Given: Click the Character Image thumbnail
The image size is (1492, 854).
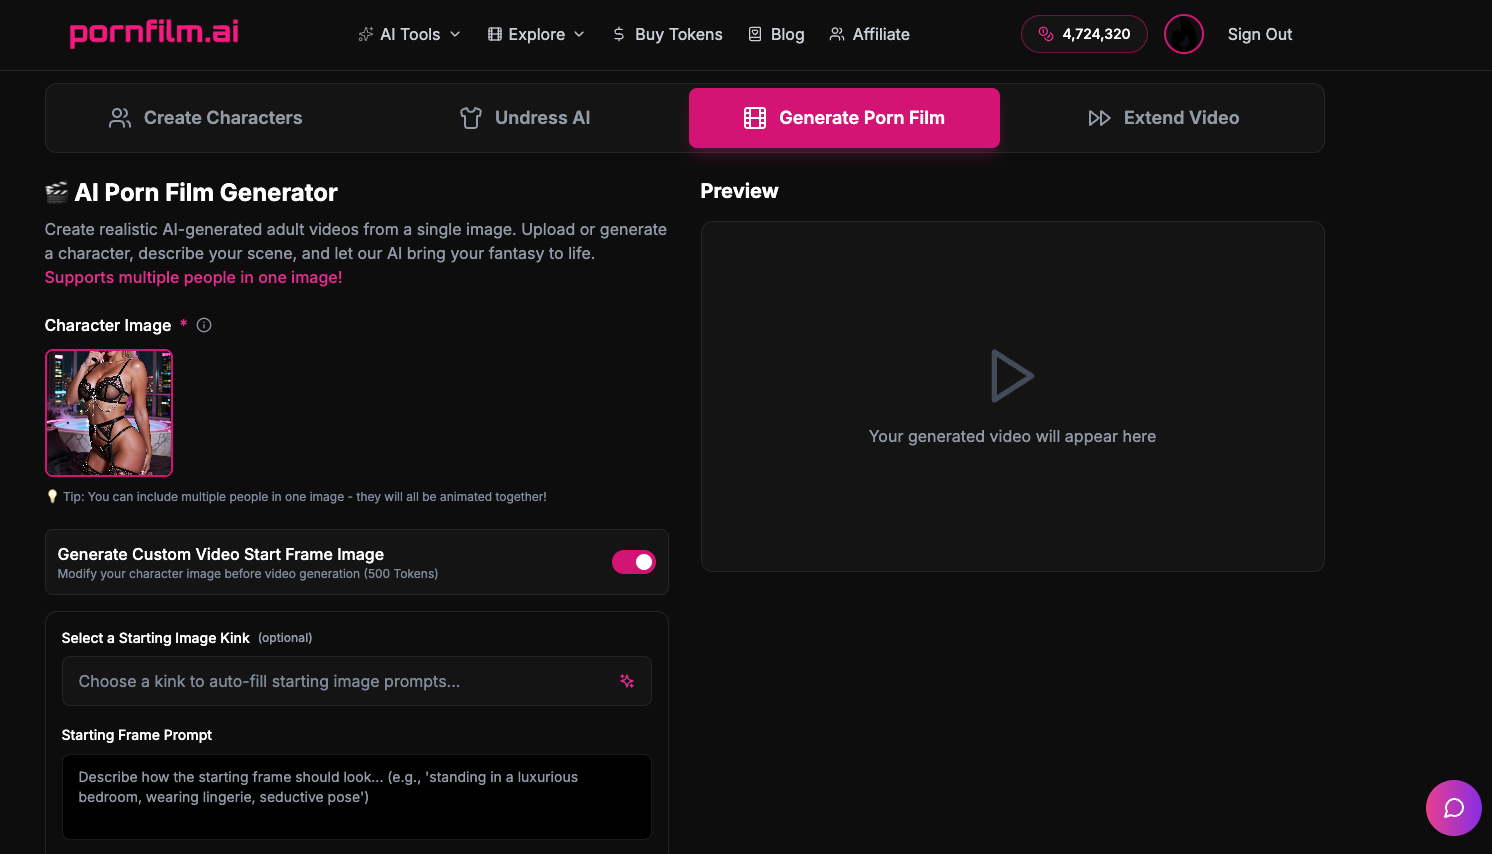Looking at the screenshot, I should [108, 412].
